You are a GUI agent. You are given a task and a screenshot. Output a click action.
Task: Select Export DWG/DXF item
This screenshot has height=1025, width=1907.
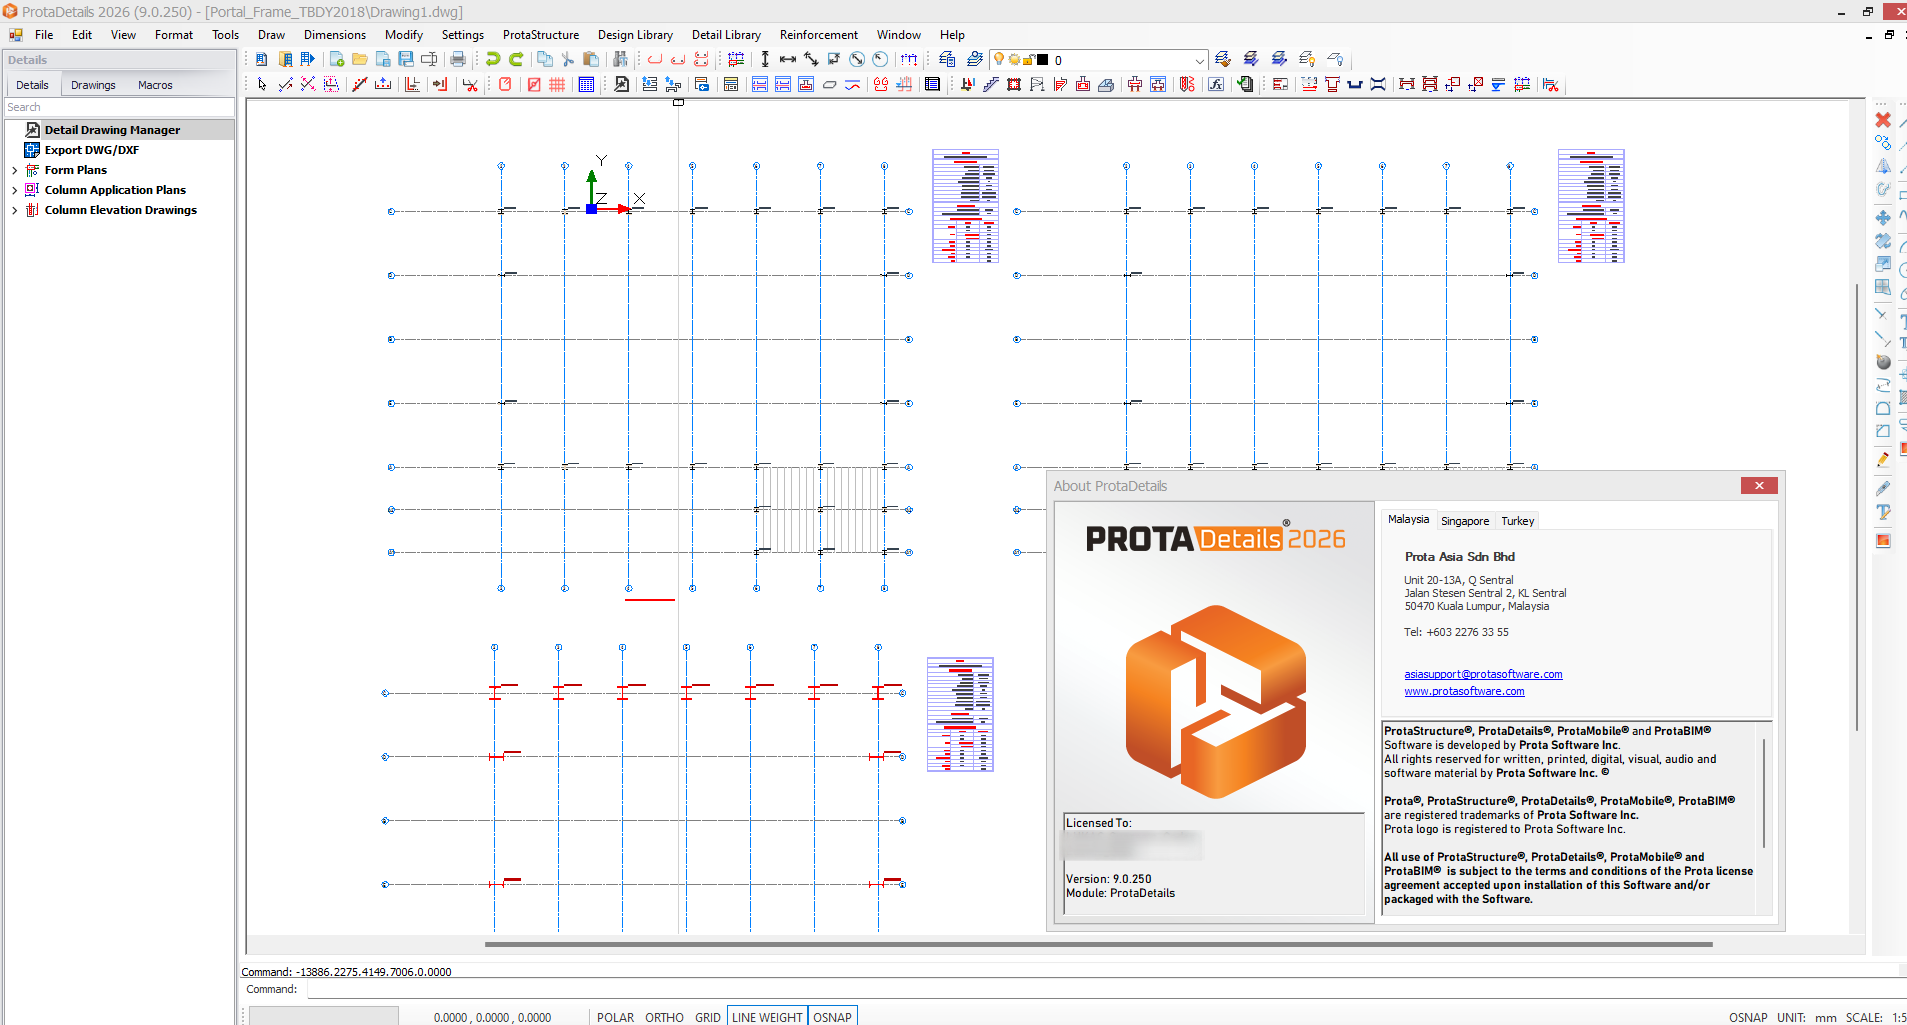pyautogui.click(x=92, y=150)
